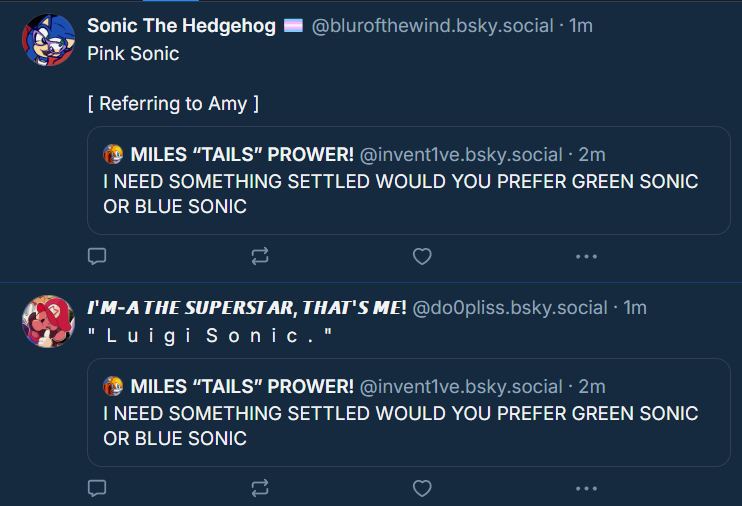Screen dimensions: 742x506
Task: Open the @blurofthewind.bsky.social handle
Action: pyautogui.click(x=433, y=26)
